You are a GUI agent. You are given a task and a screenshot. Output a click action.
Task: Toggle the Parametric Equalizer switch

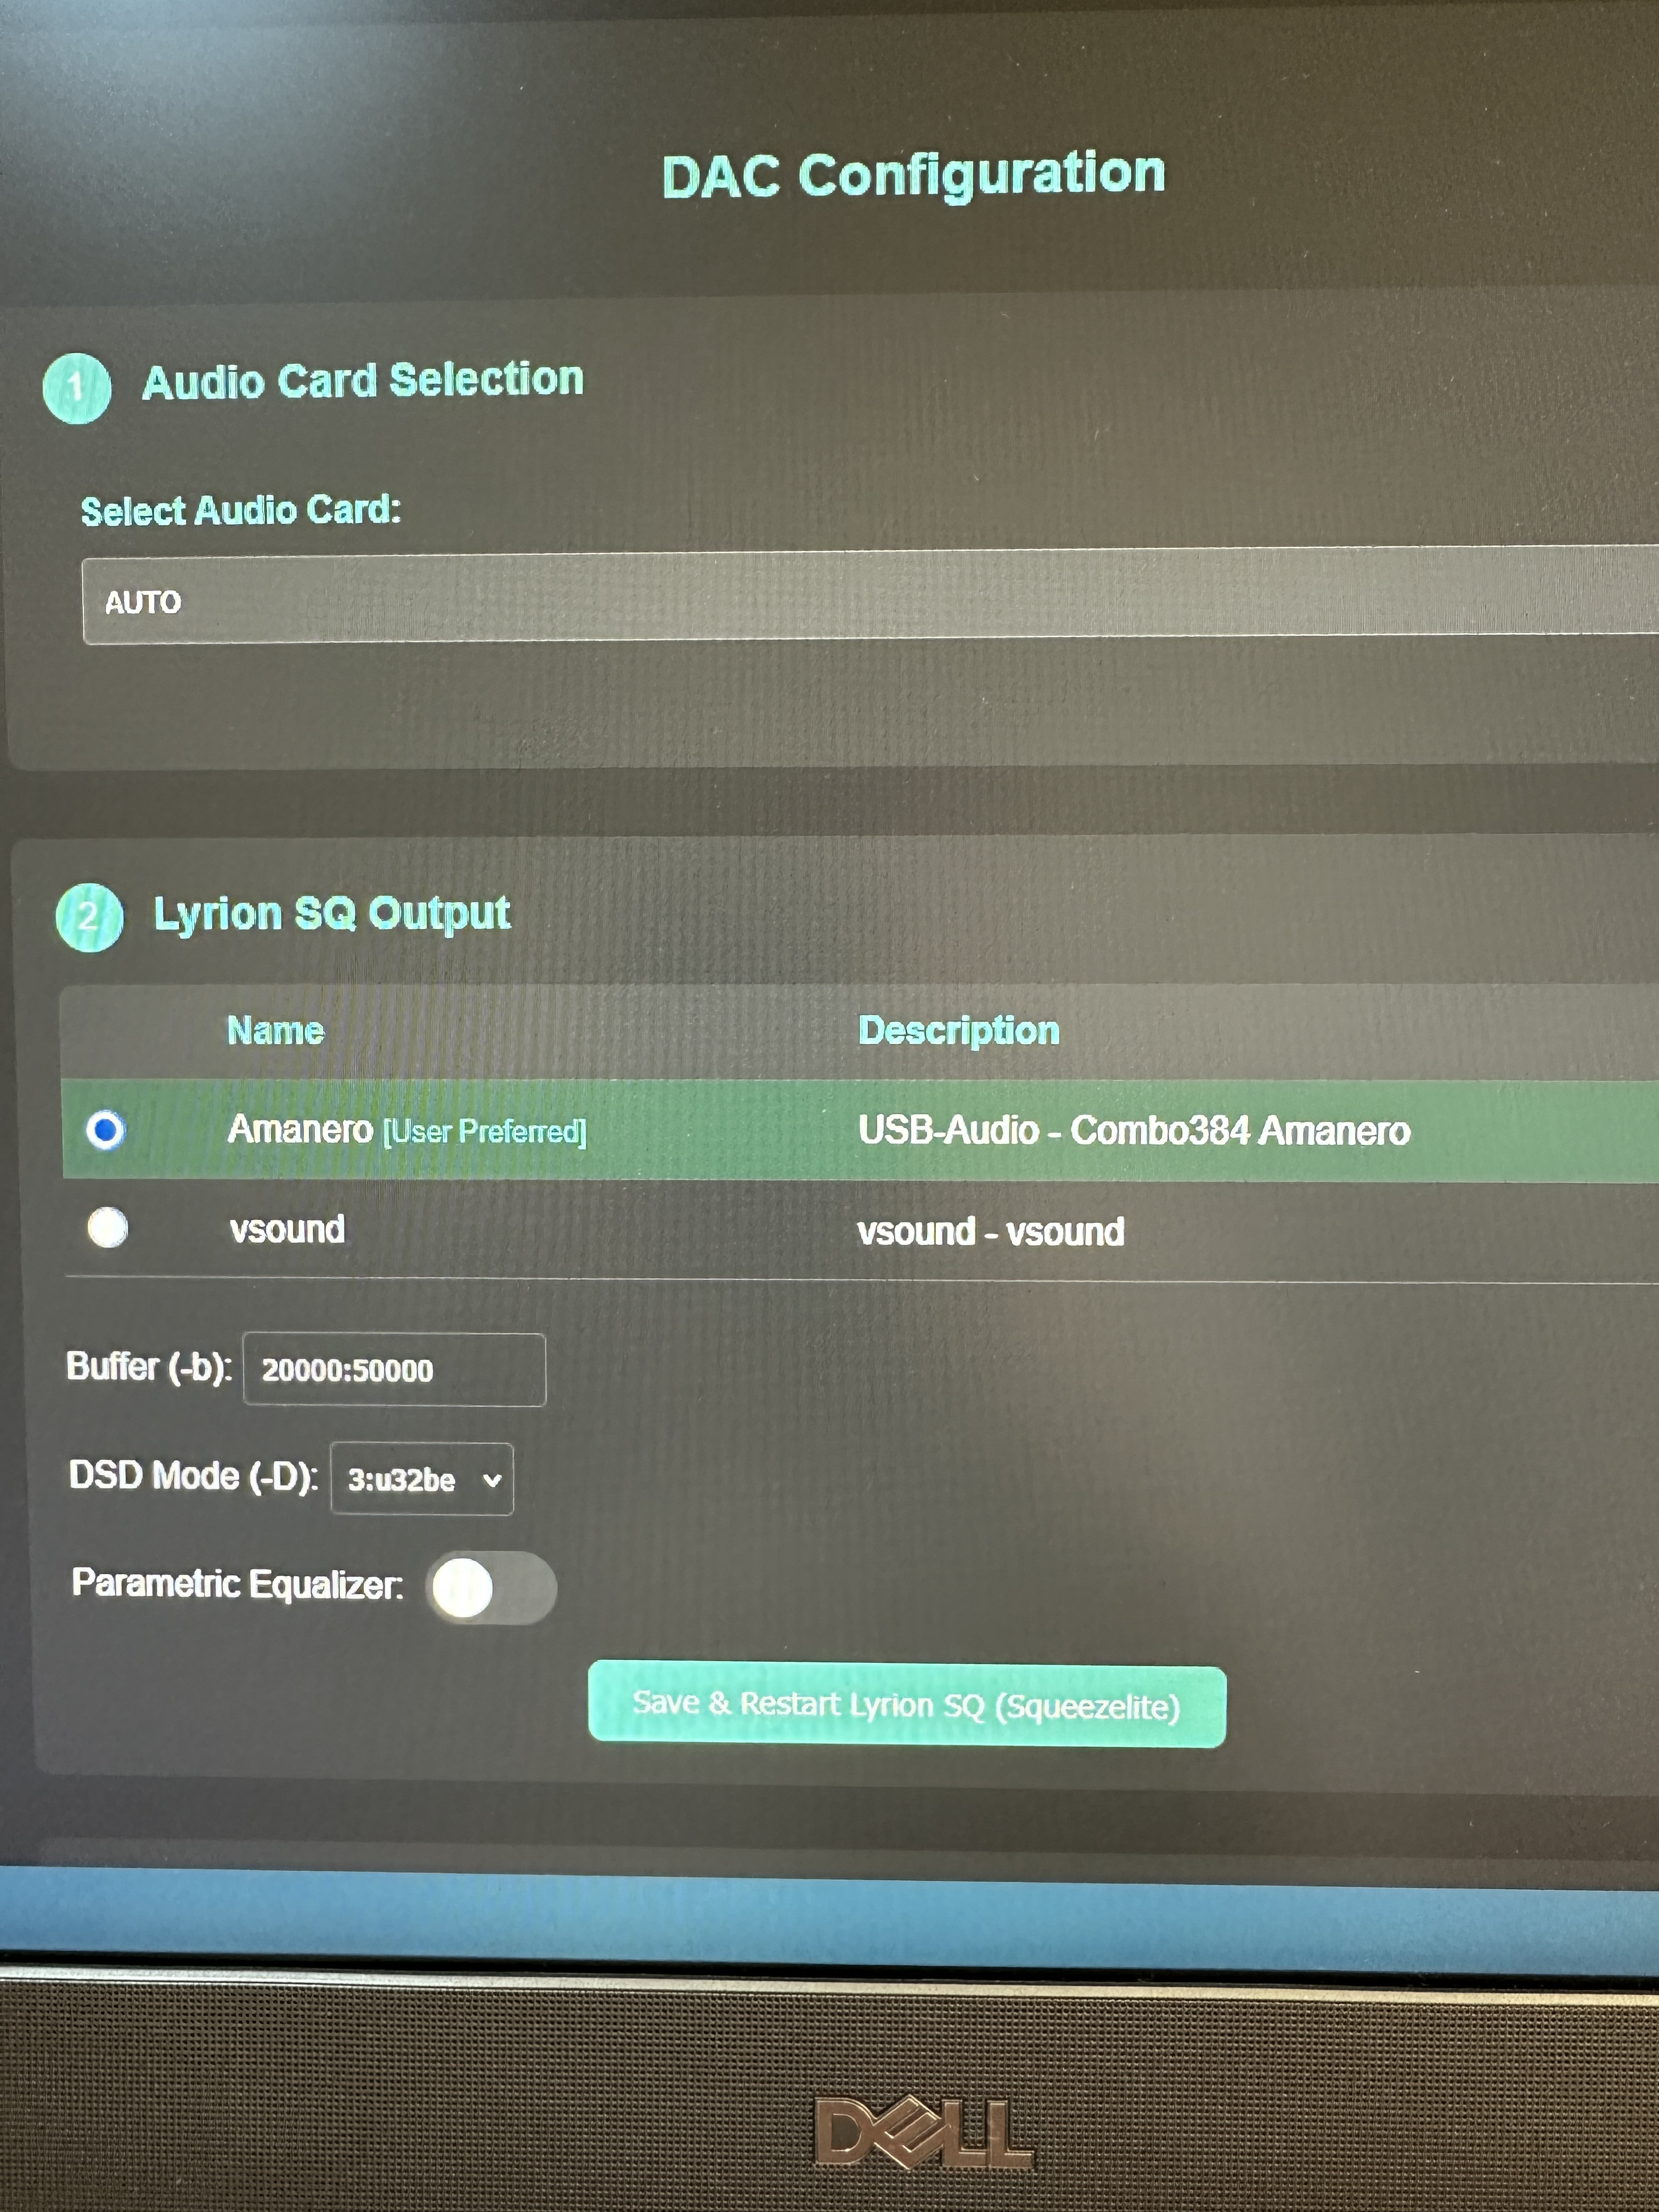pyautogui.click(x=491, y=1587)
